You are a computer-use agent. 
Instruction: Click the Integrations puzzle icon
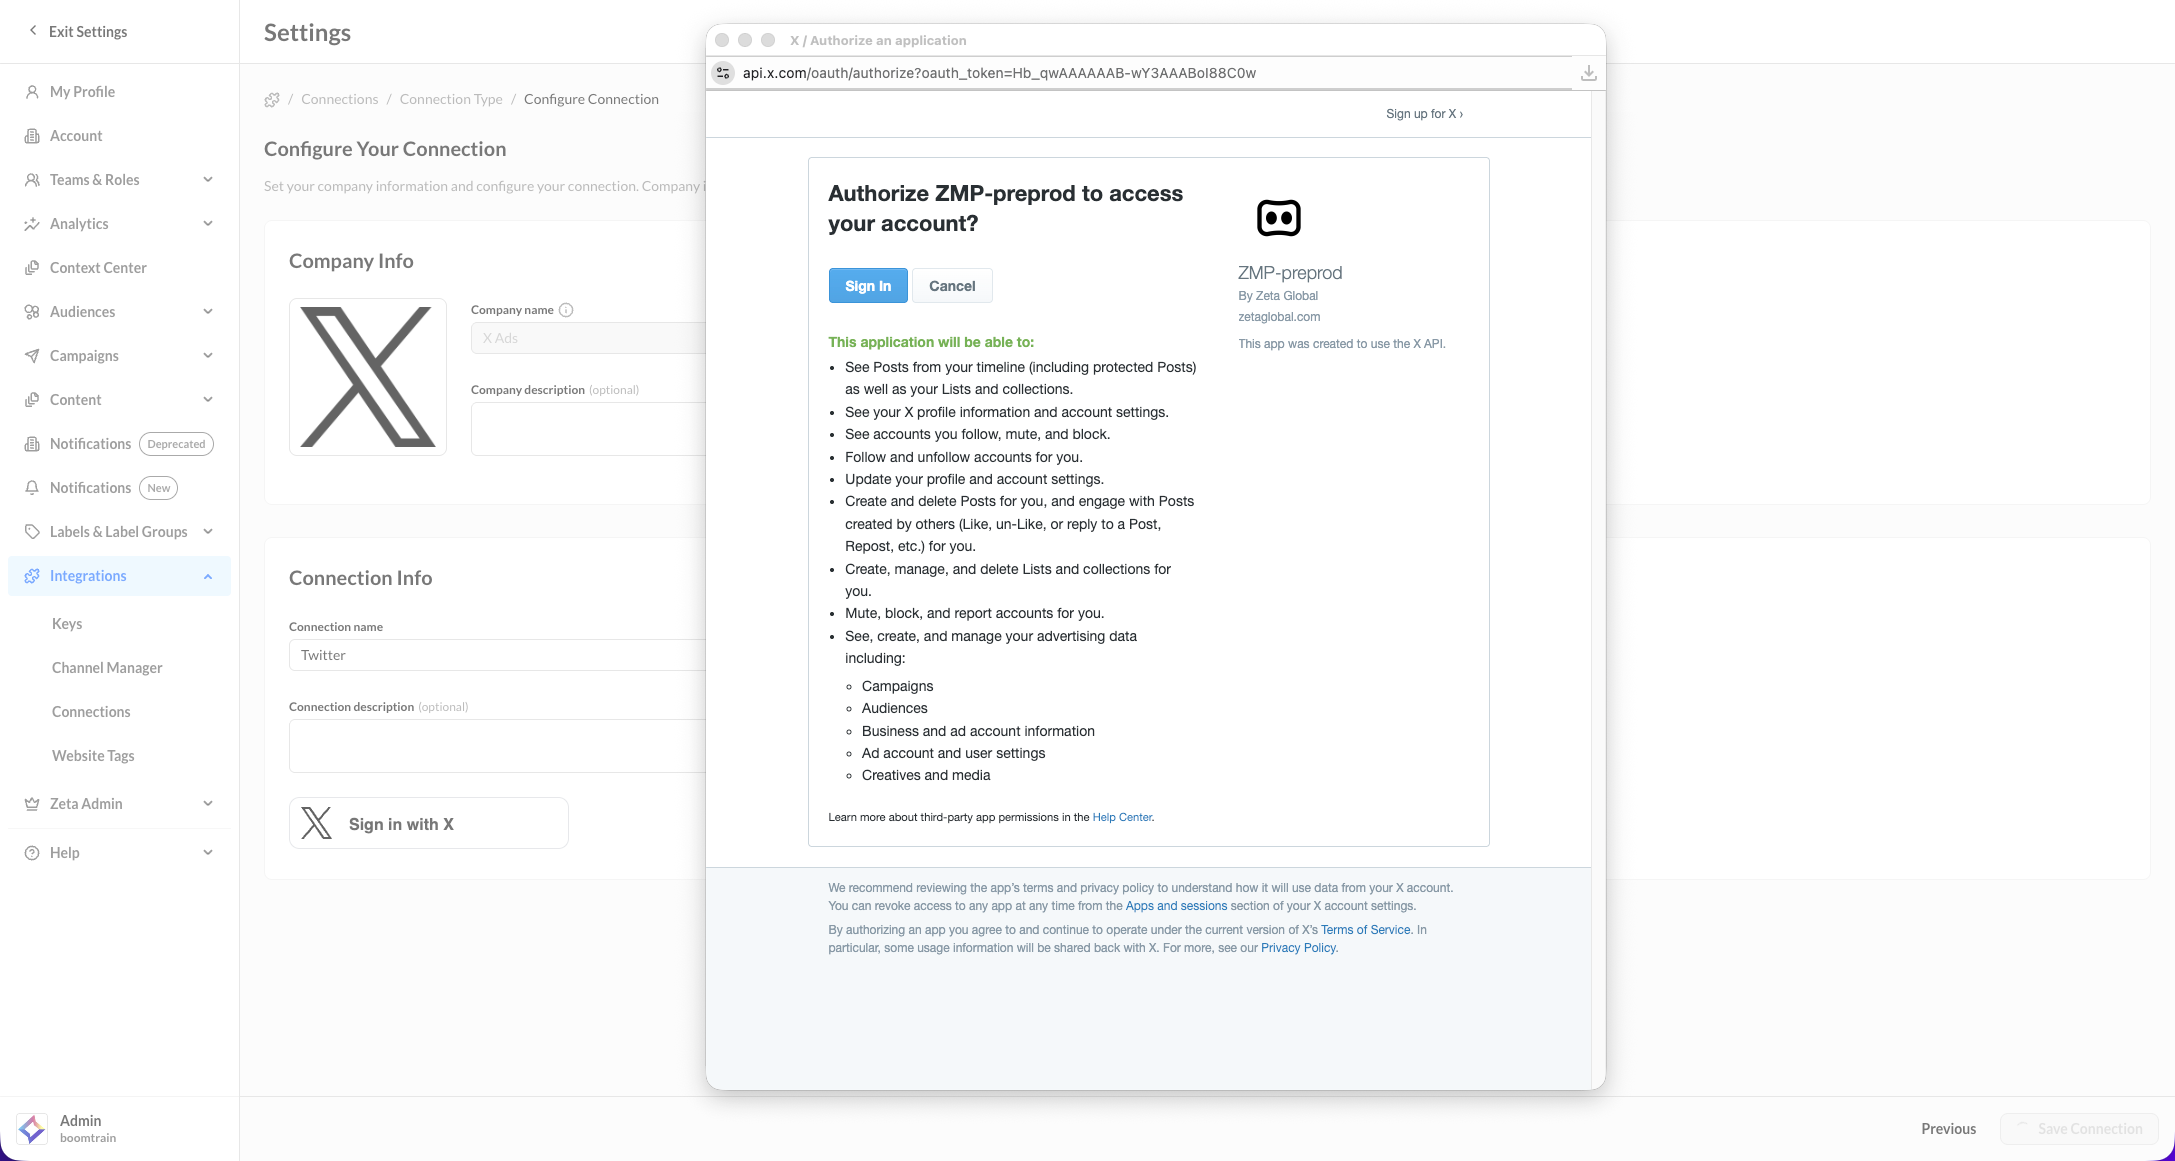pos(32,576)
